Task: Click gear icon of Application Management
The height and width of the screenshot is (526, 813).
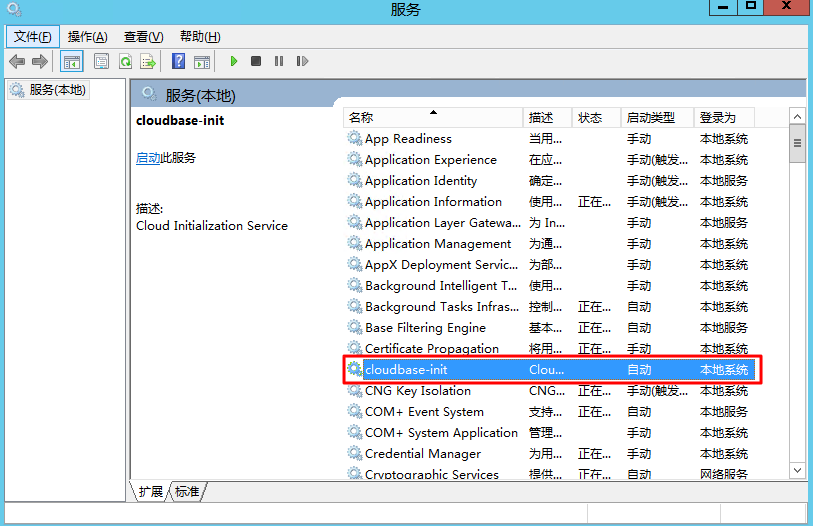Action: (x=355, y=243)
